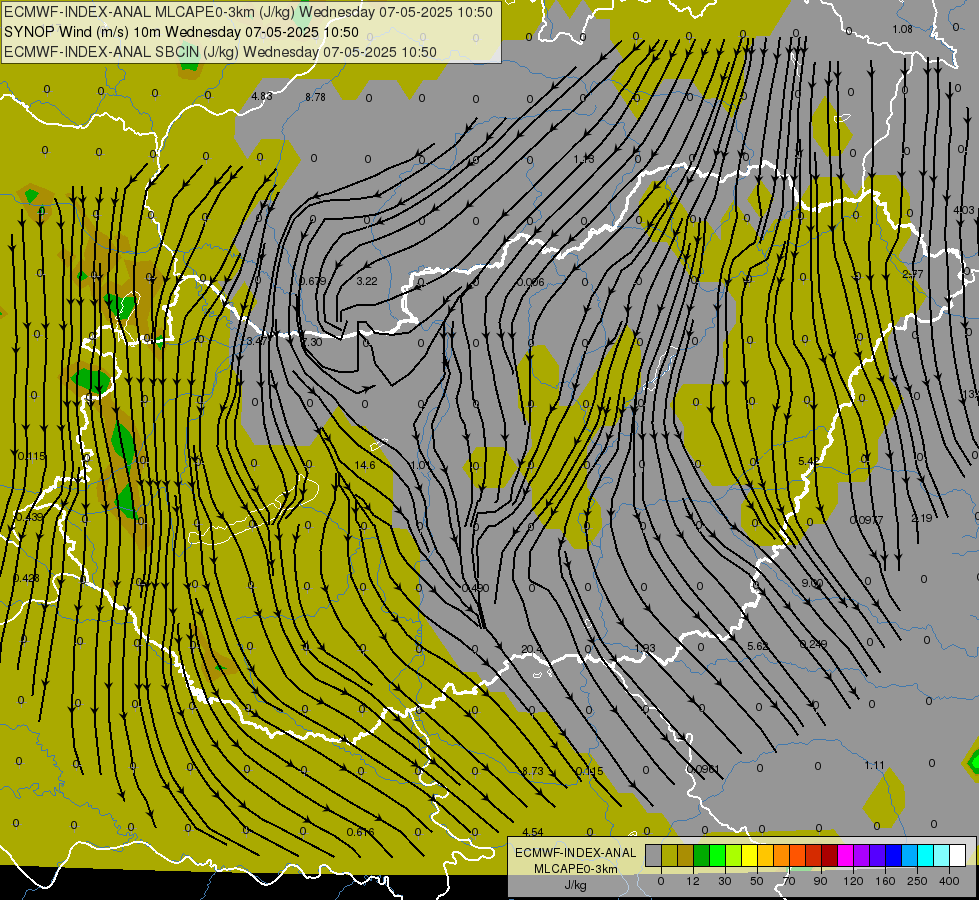The image size is (979, 900).
Task: Choose the dark red legend swatch
Action: click(830, 855)
